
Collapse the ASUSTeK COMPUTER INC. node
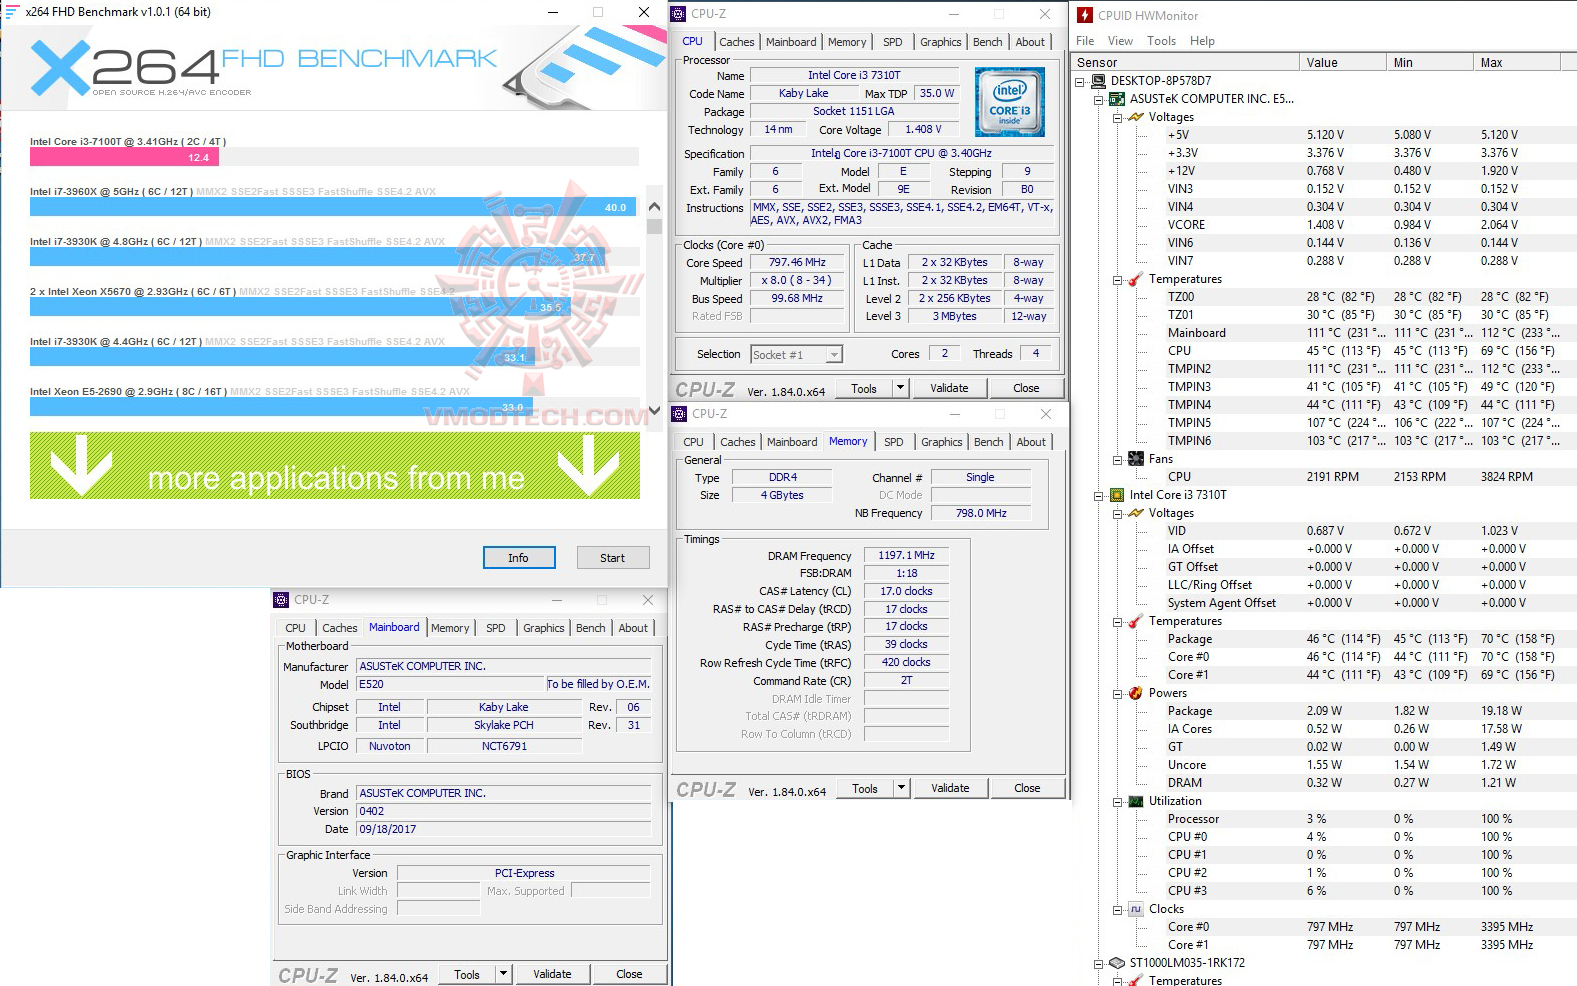(1099, 99)
